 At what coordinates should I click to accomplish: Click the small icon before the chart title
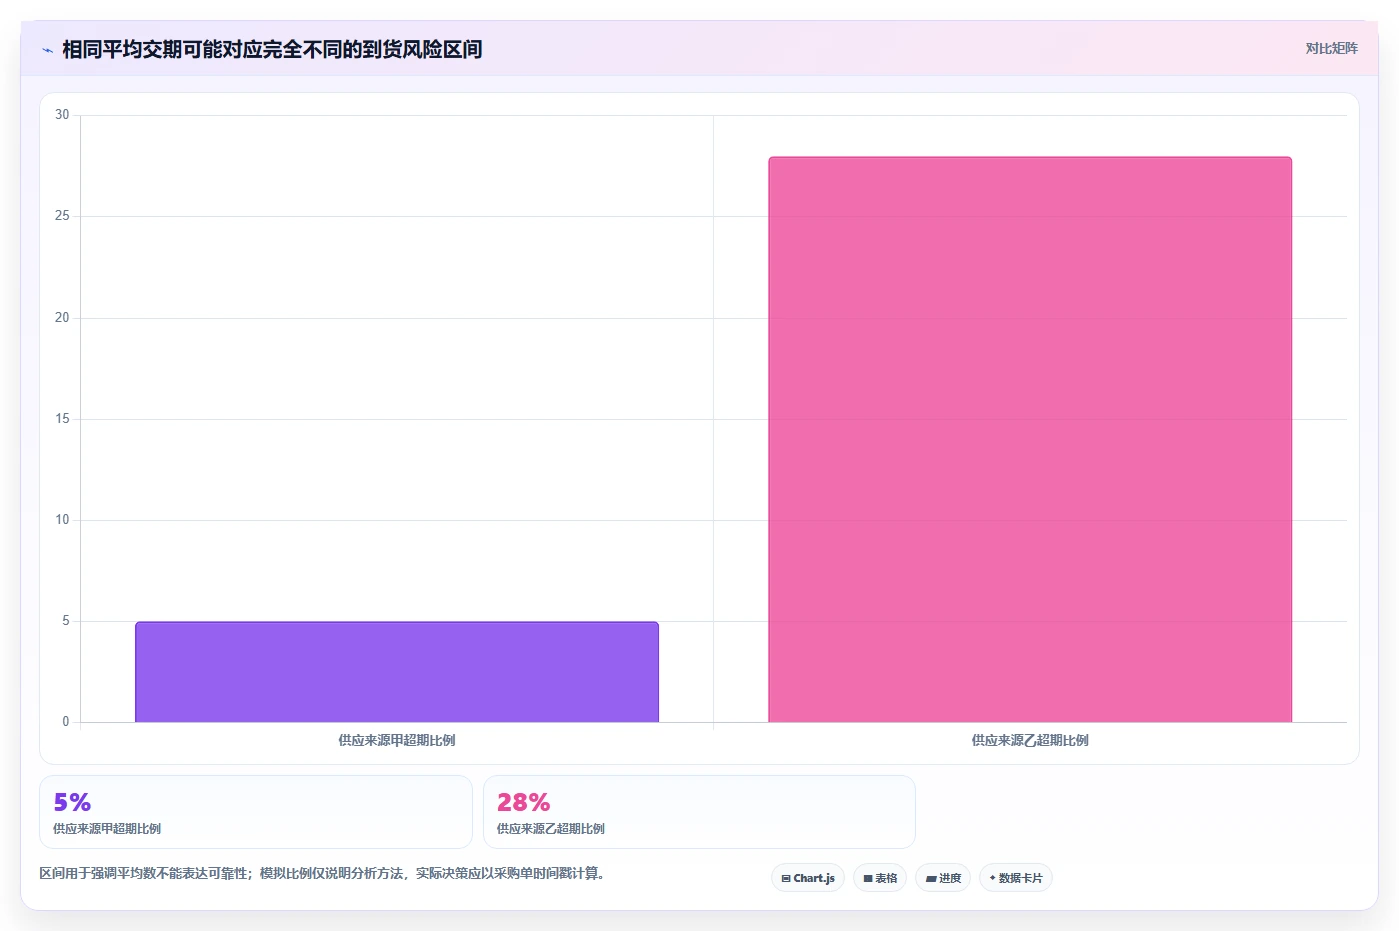click(47, 50)
